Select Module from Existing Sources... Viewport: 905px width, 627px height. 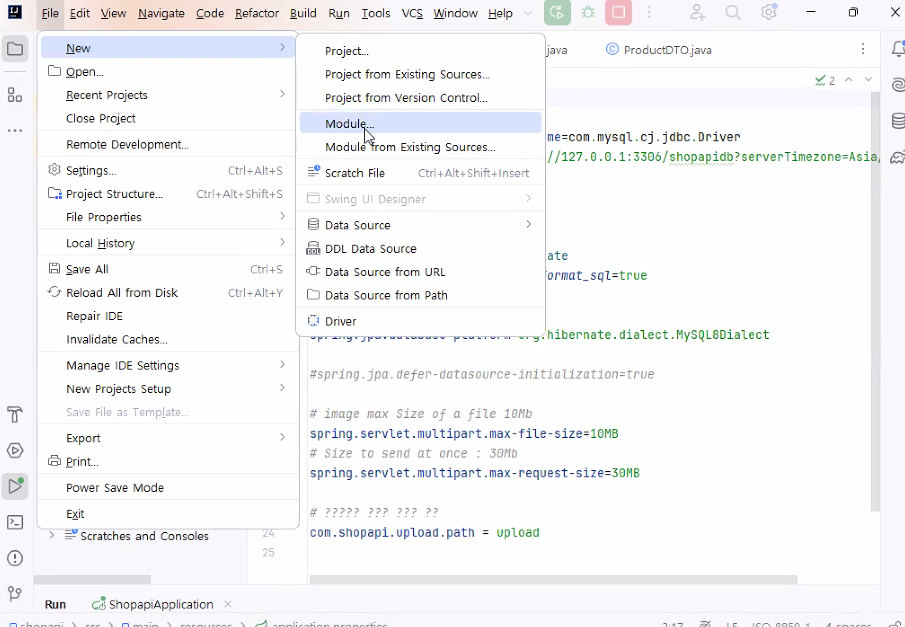click(420, 147)
